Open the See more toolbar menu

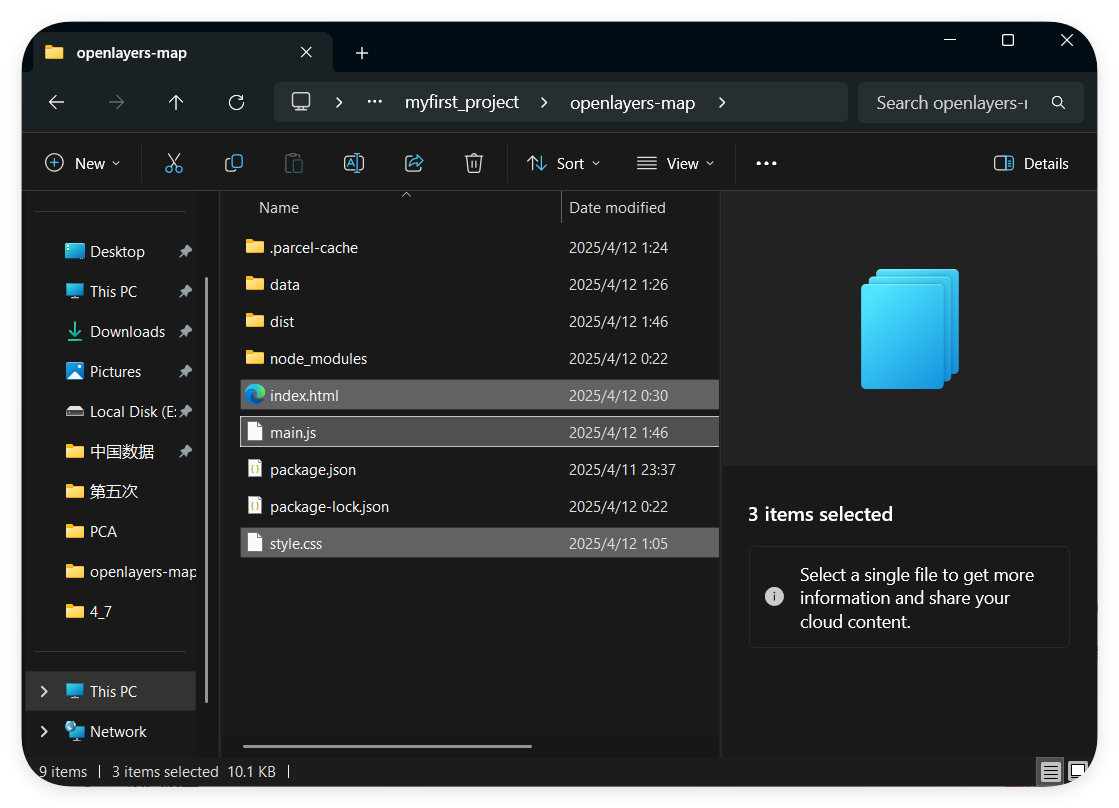[766, 163]
